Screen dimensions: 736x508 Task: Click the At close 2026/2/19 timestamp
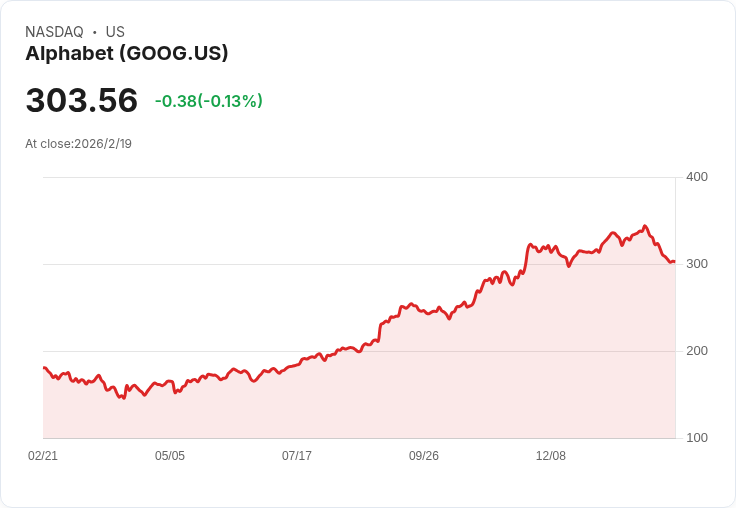[78, 143]
